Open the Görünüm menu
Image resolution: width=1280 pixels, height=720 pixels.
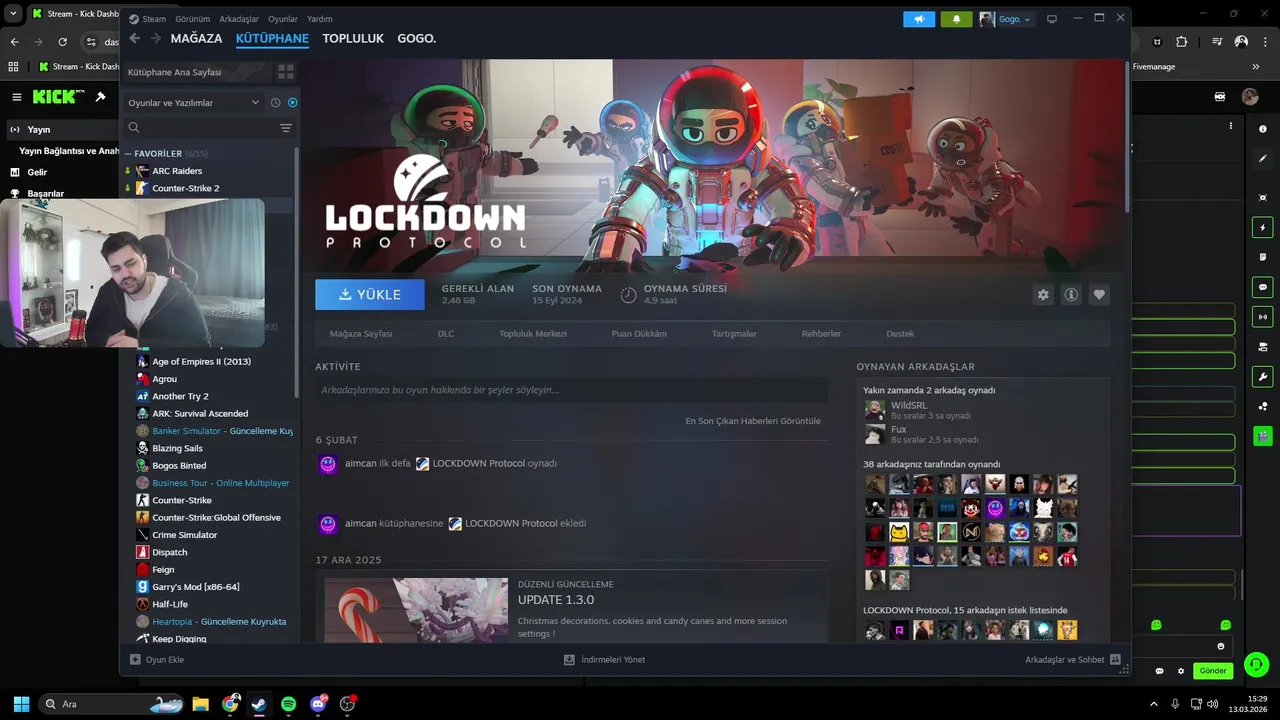pyautogui.click(x=192, y=19)
